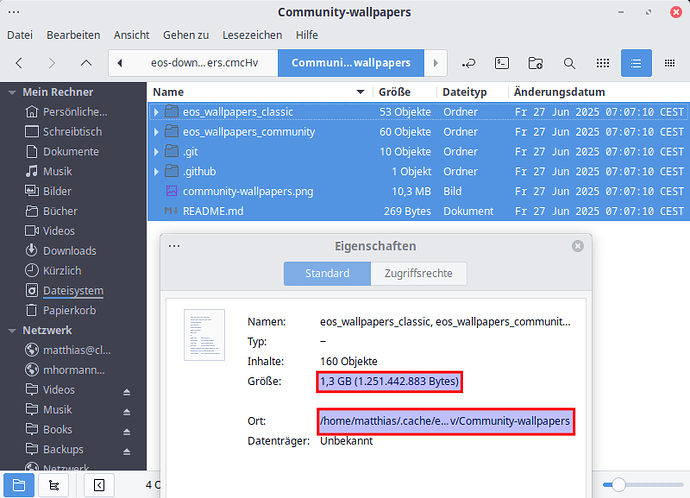The image size is (690, 498).
Task: Toggle list view button
Action: click(x=634, y=63)
